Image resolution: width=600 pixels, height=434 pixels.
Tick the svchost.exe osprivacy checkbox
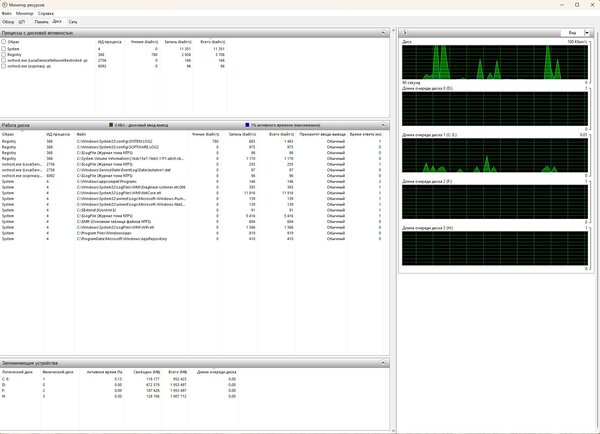(3, 66)
